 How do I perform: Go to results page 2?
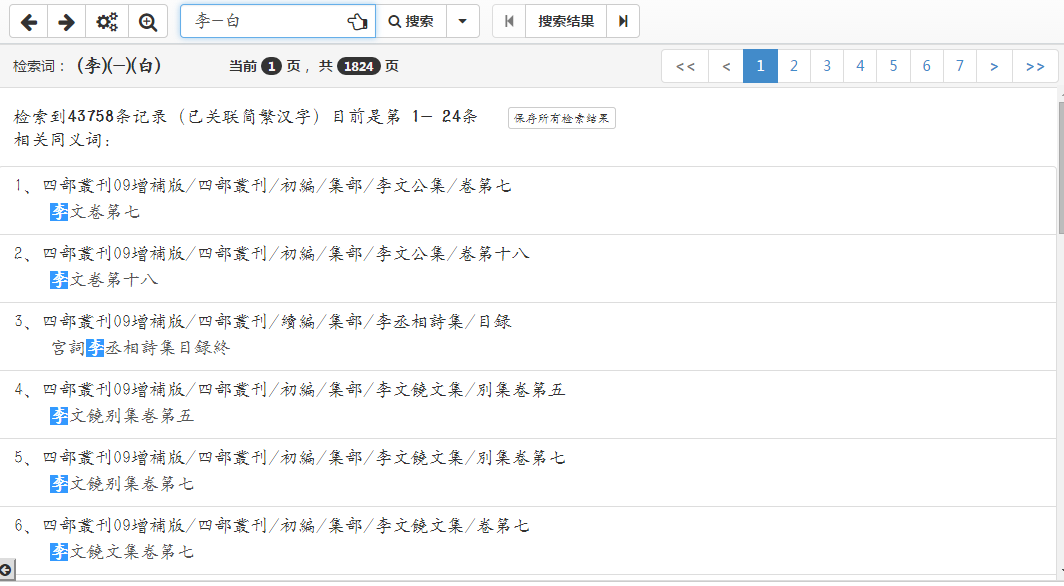[x=794, y=66]
